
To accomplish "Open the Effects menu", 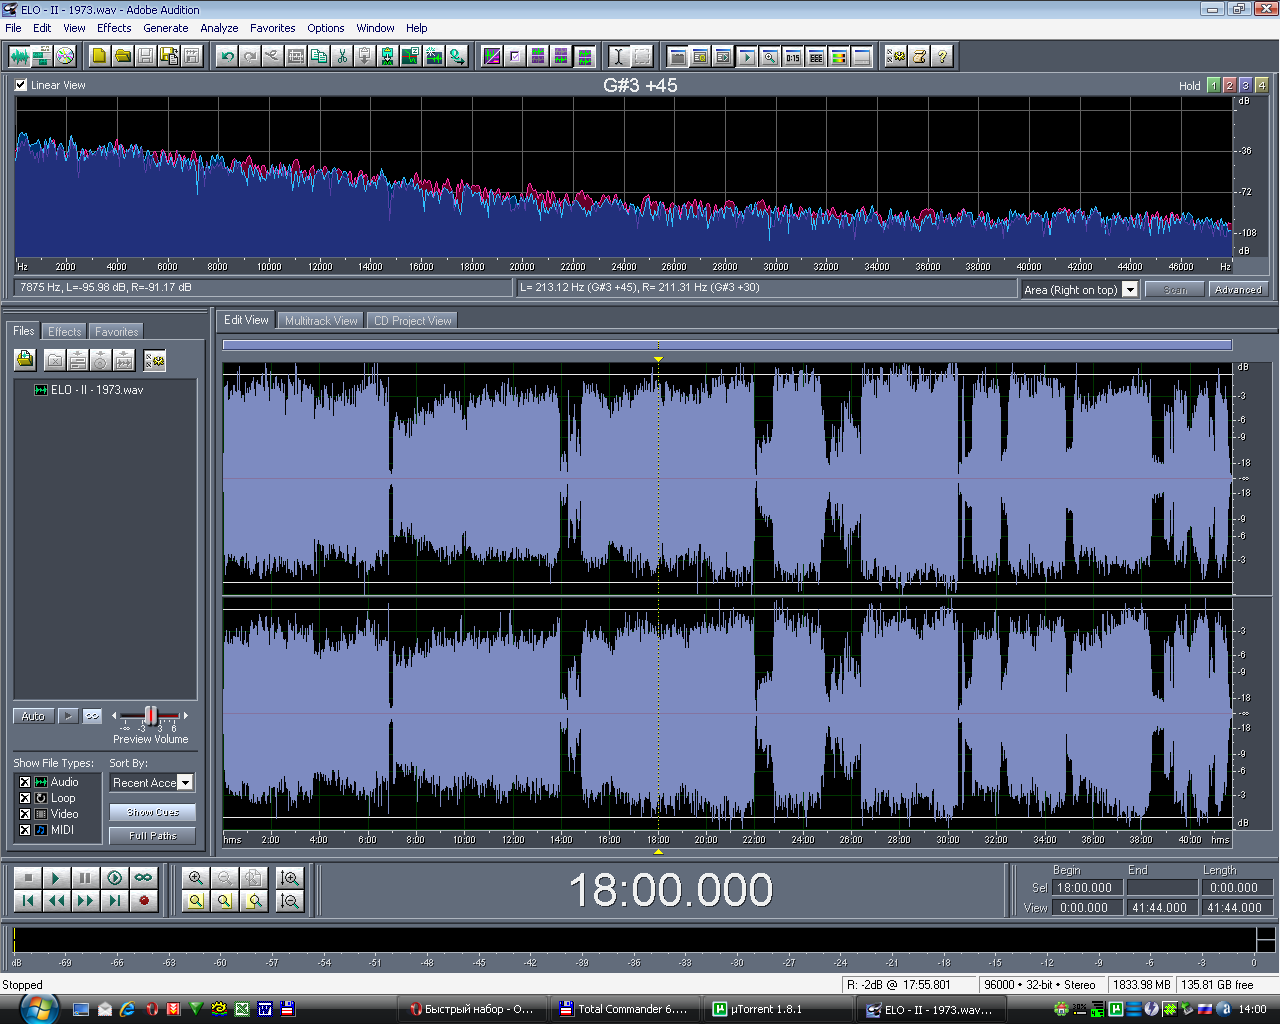I will pyautogui.click(x=114, y=28).
